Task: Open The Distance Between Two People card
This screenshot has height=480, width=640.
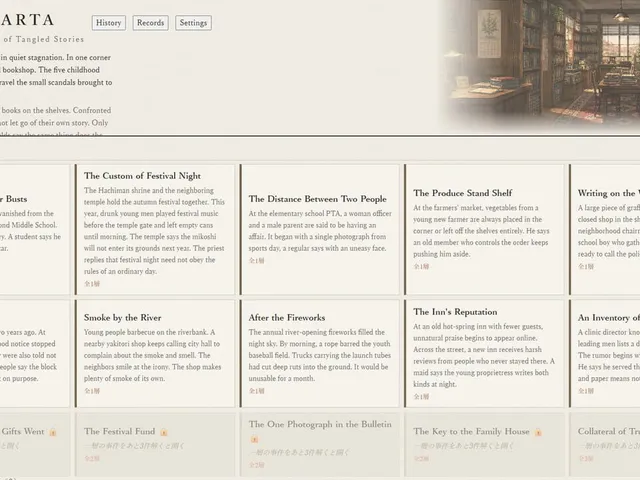Action: pos(320,229)
